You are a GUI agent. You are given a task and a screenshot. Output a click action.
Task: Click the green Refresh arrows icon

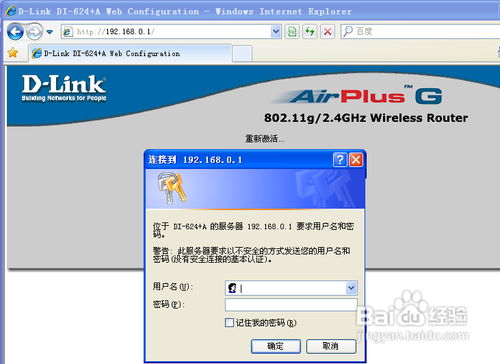pyautogui.click(x=310, y=32)
